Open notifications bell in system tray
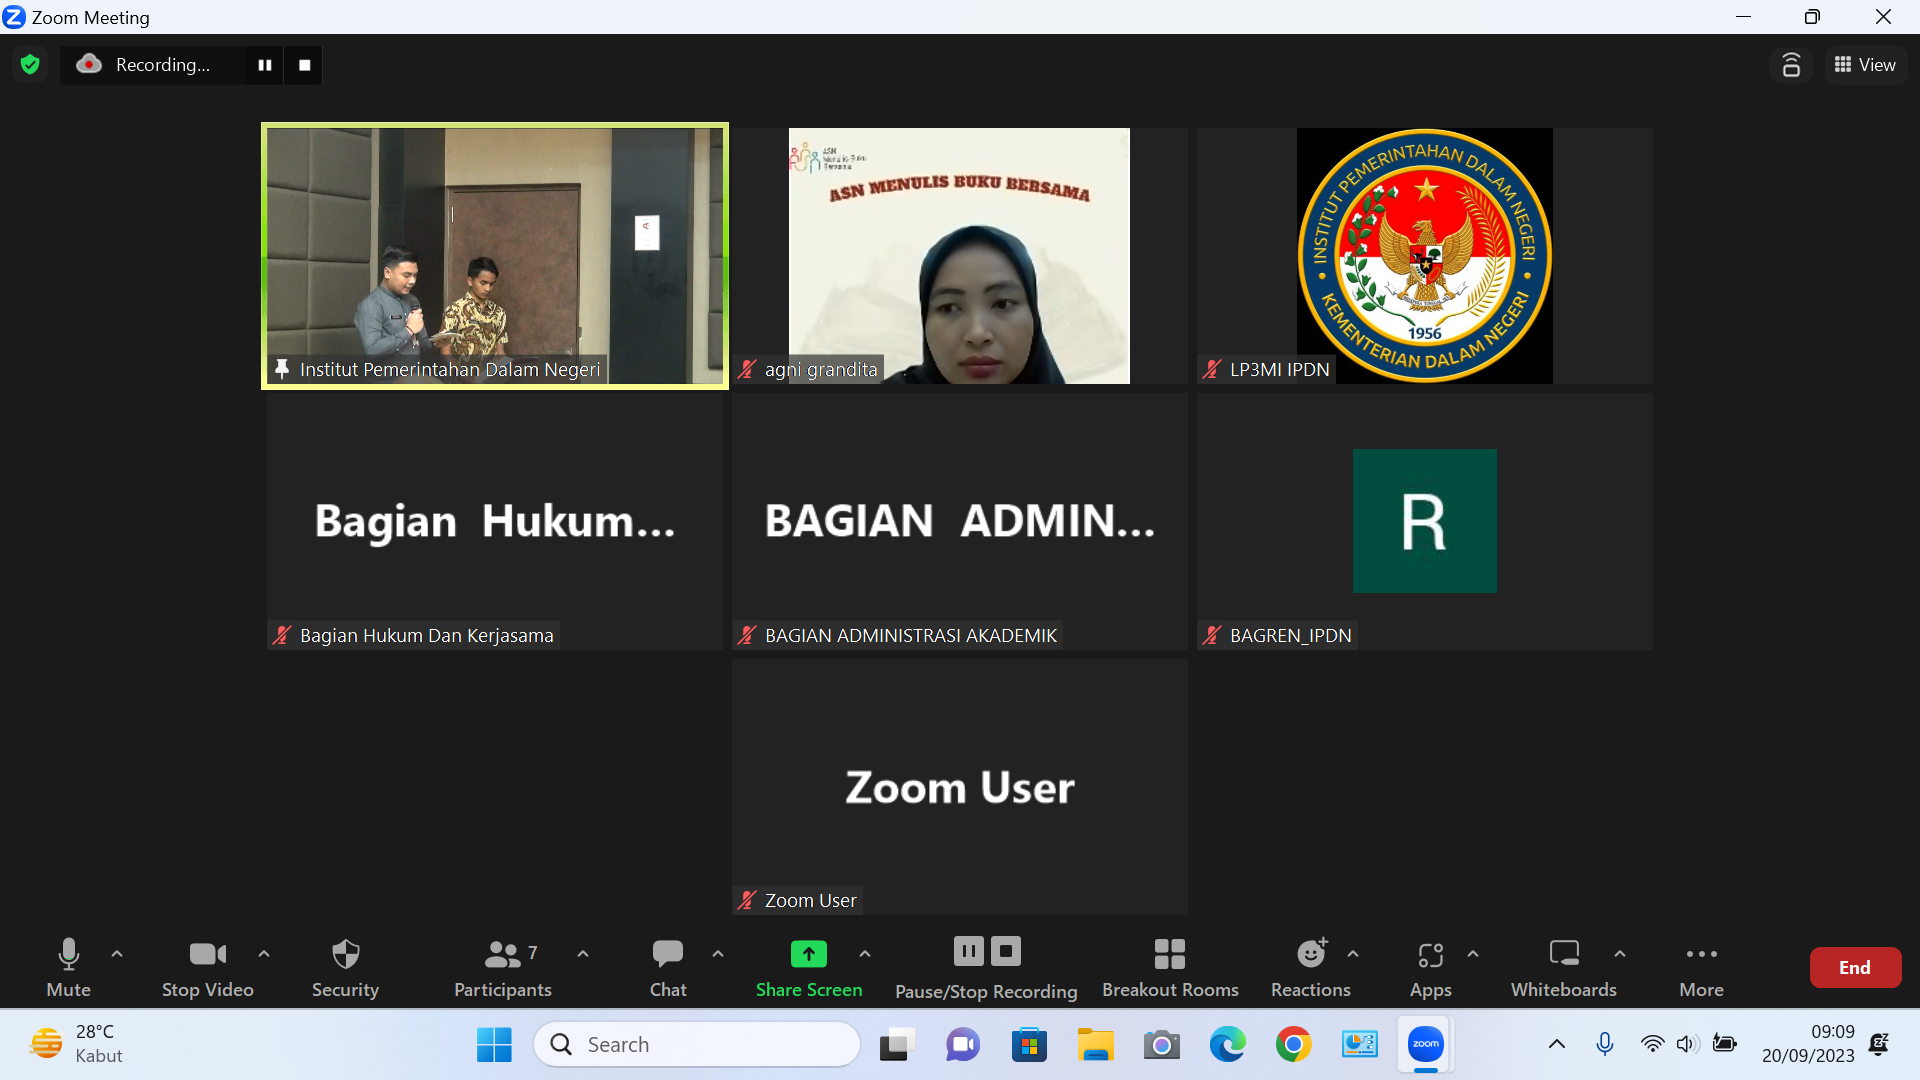 pos(1879,1045)
